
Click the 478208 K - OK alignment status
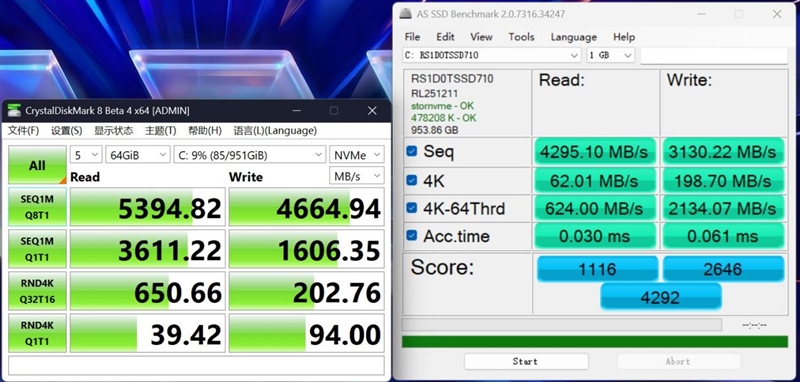tap(444, 118)
